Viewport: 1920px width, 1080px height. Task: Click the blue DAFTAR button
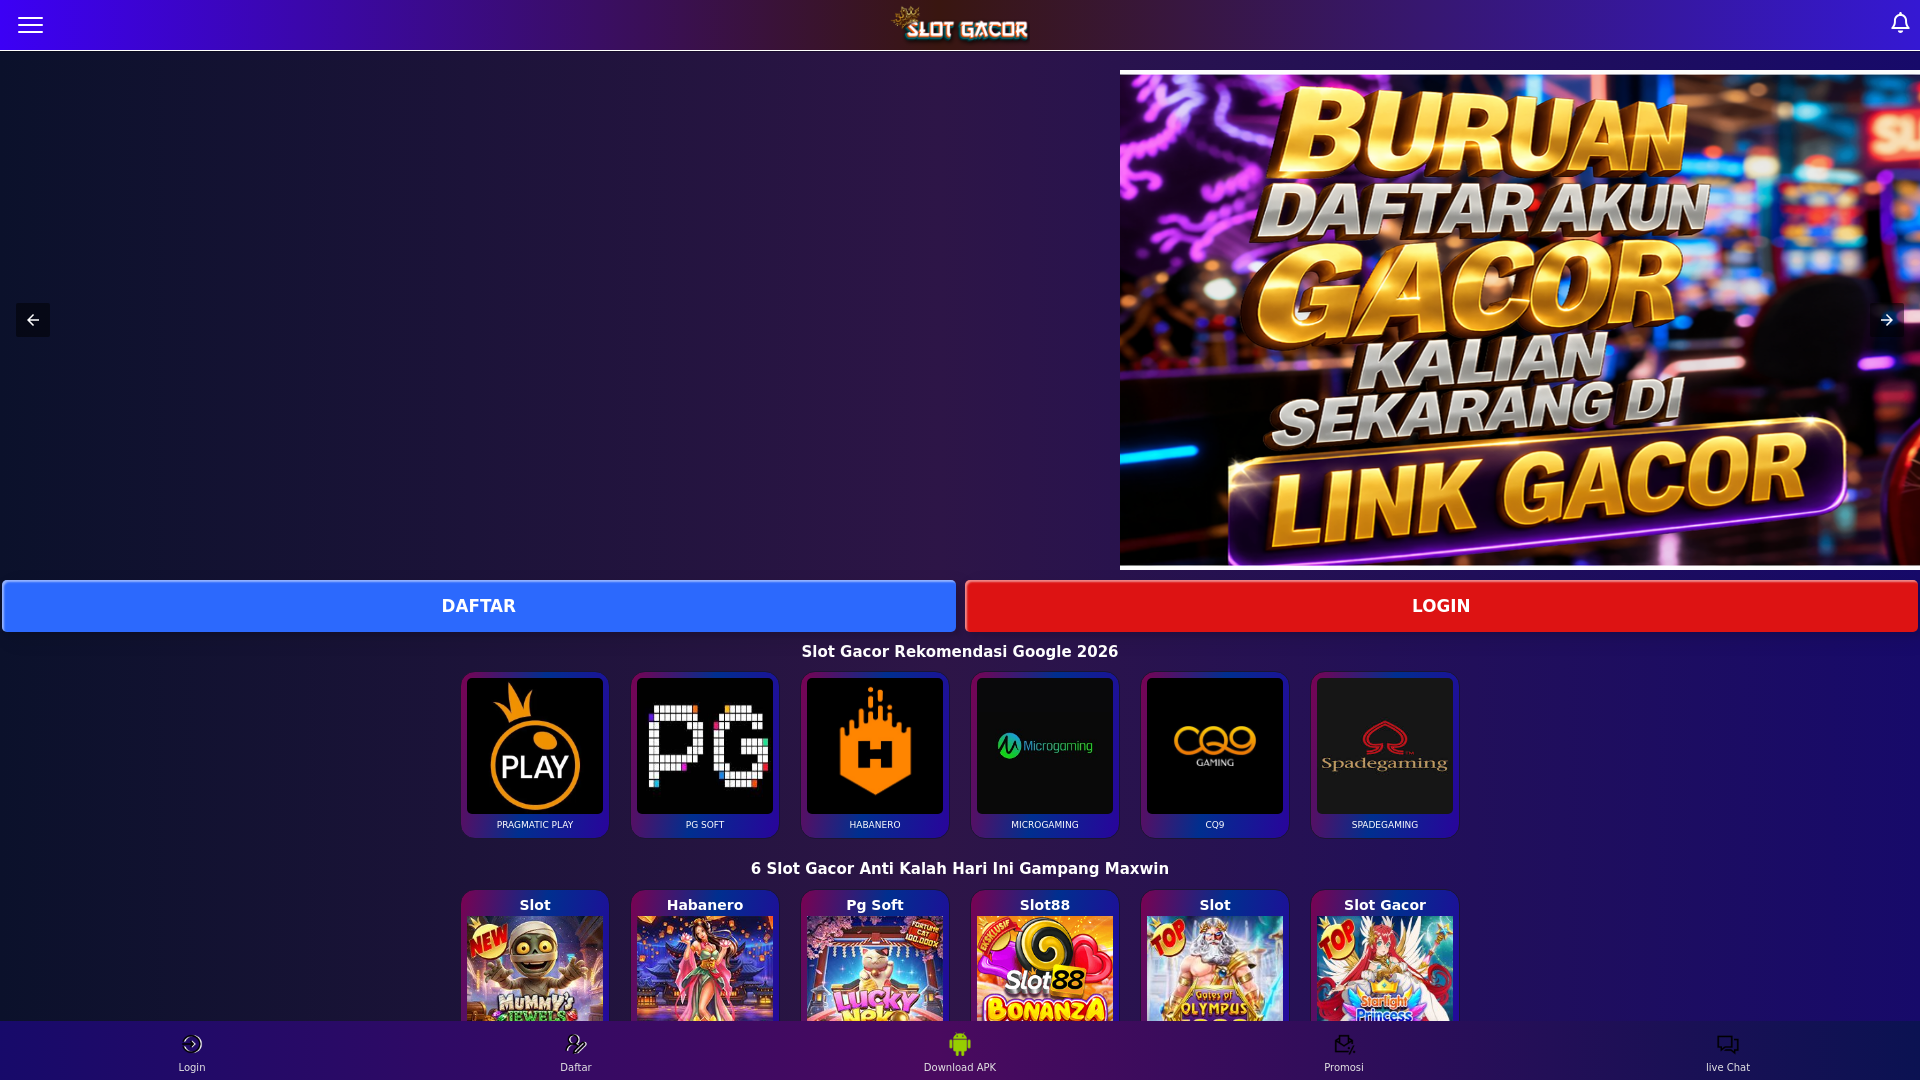click(x=479, y=606)
